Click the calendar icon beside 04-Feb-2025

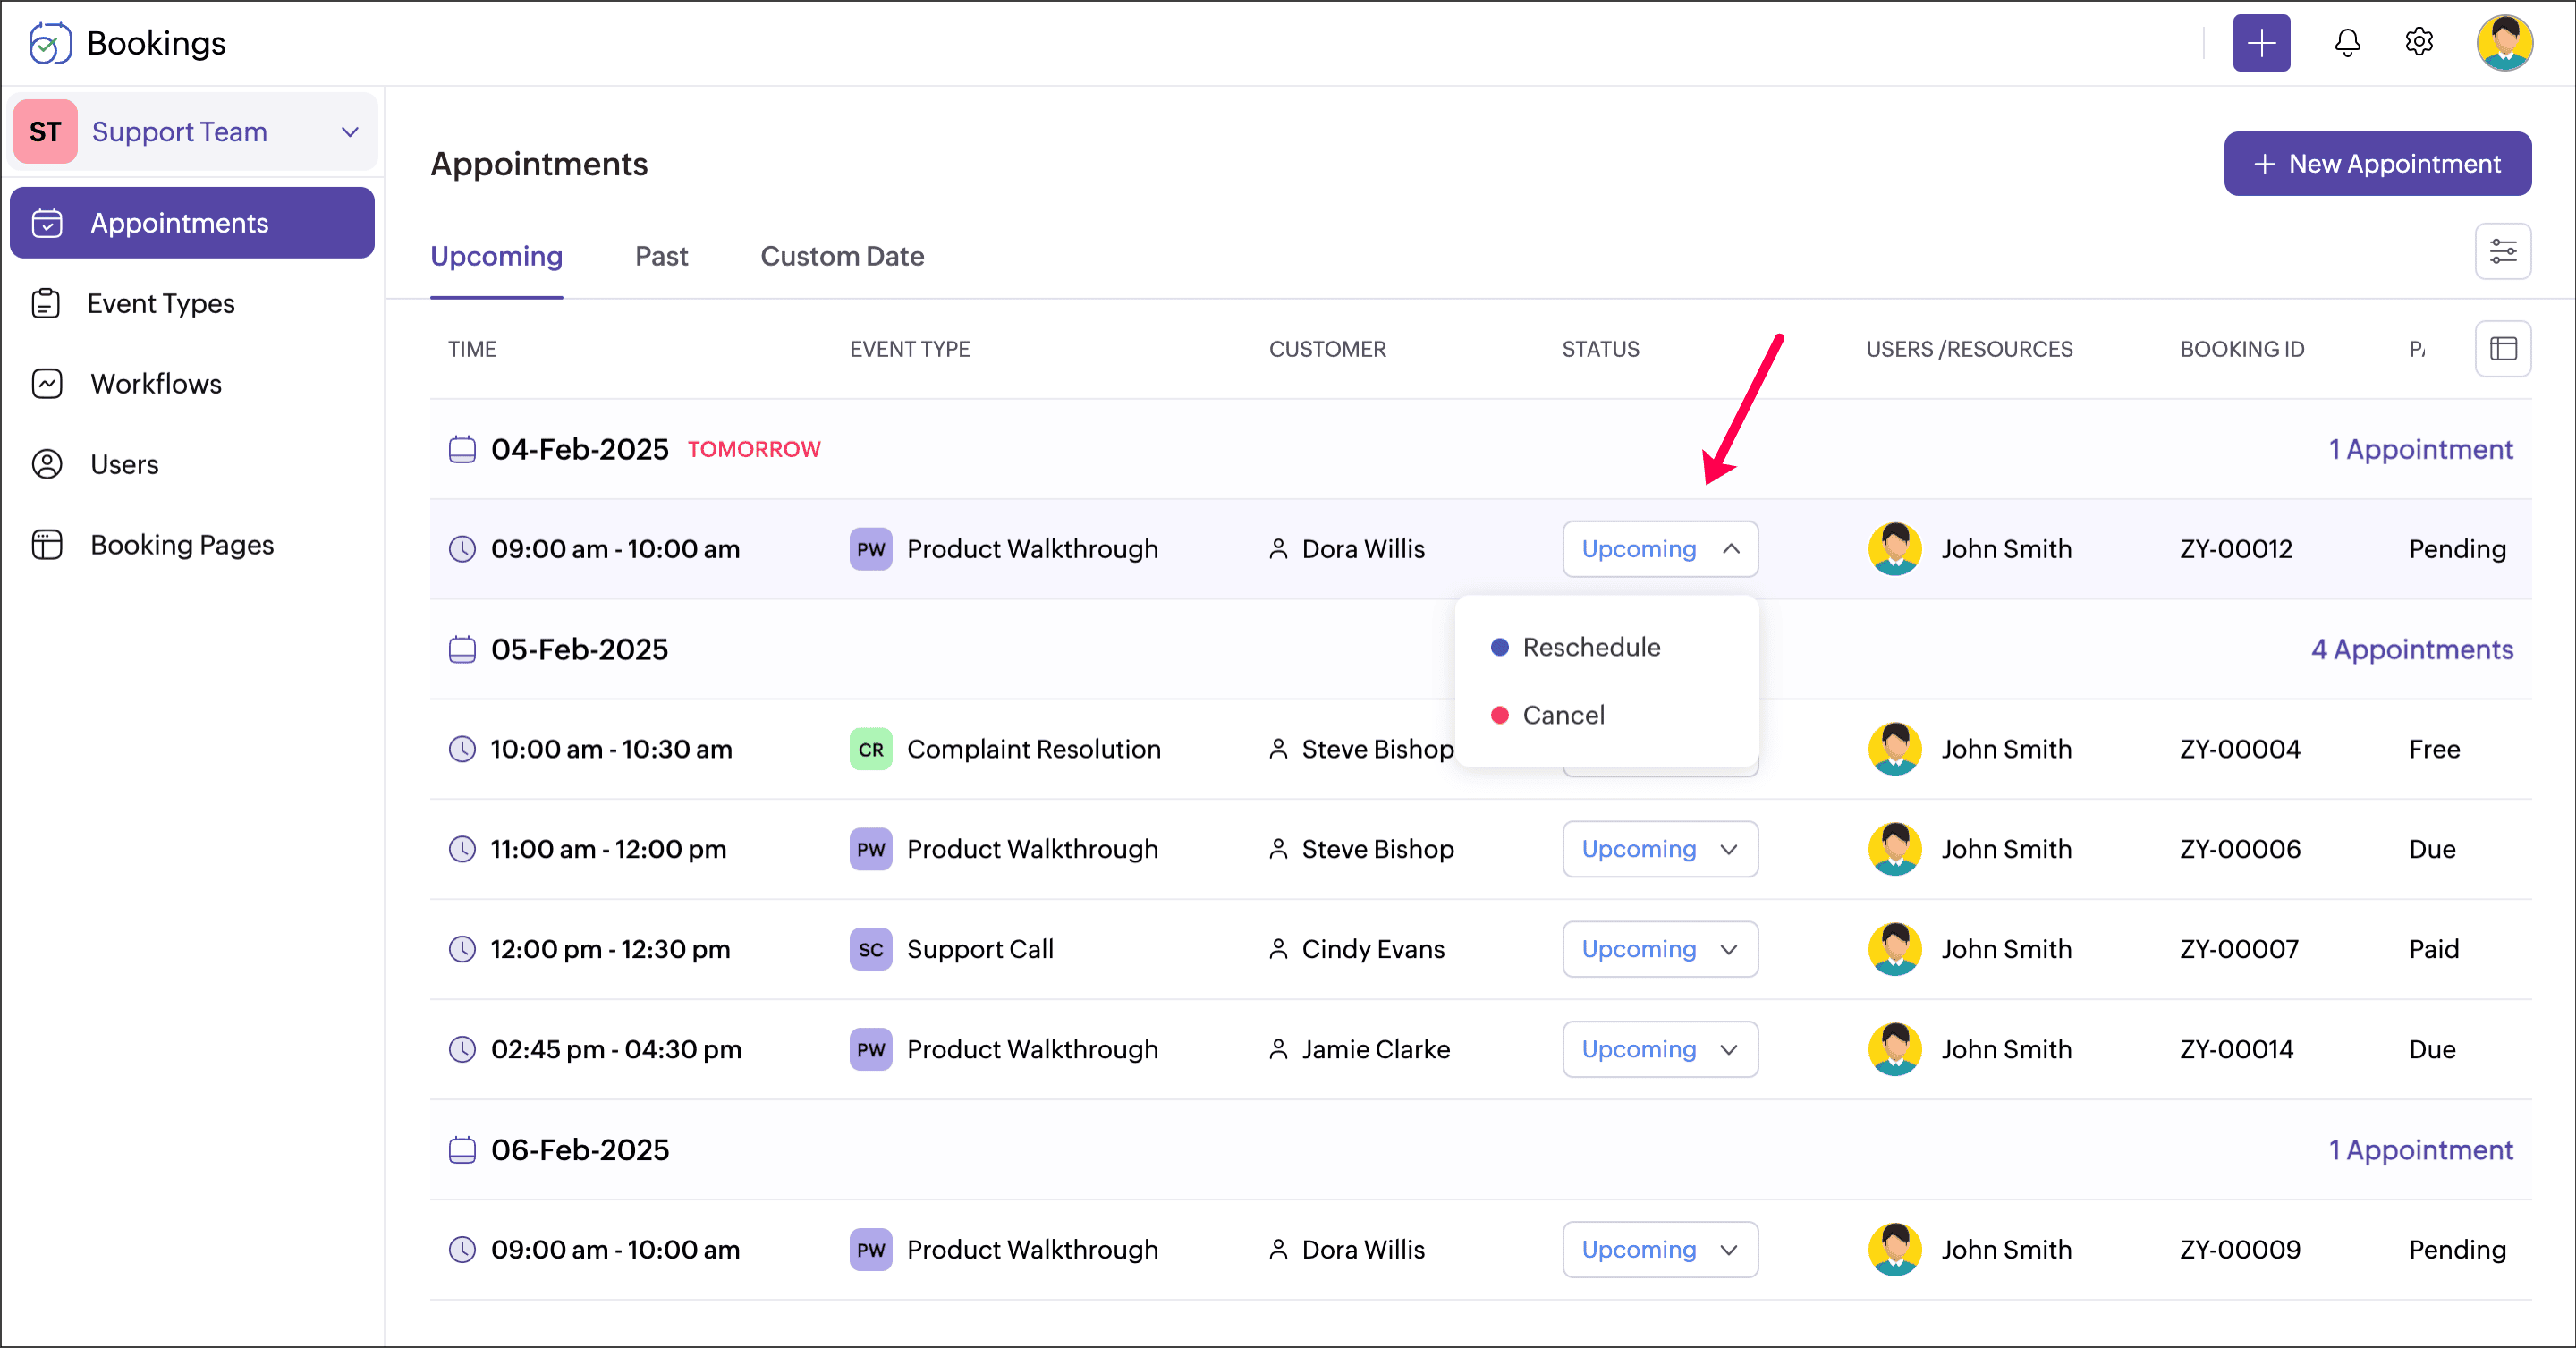[x=462, y=449]
